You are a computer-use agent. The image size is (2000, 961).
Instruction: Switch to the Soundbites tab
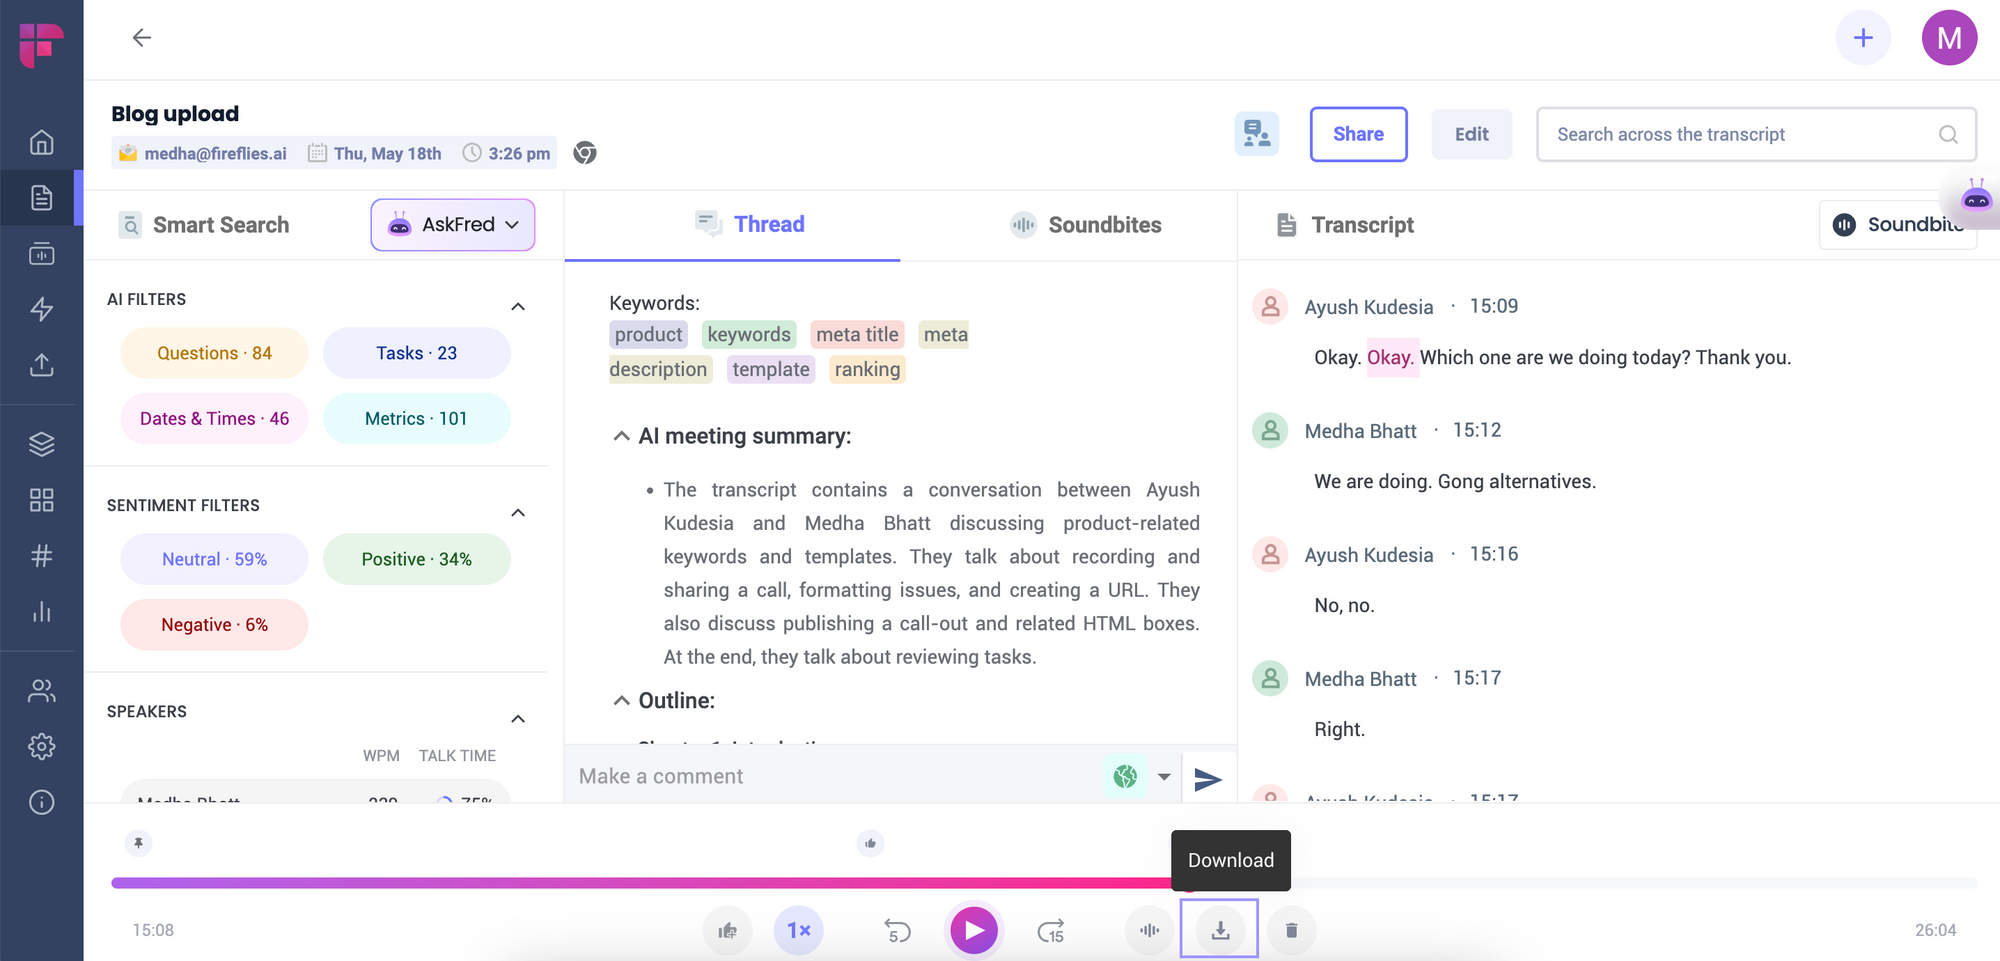(x=1086, y=225)
